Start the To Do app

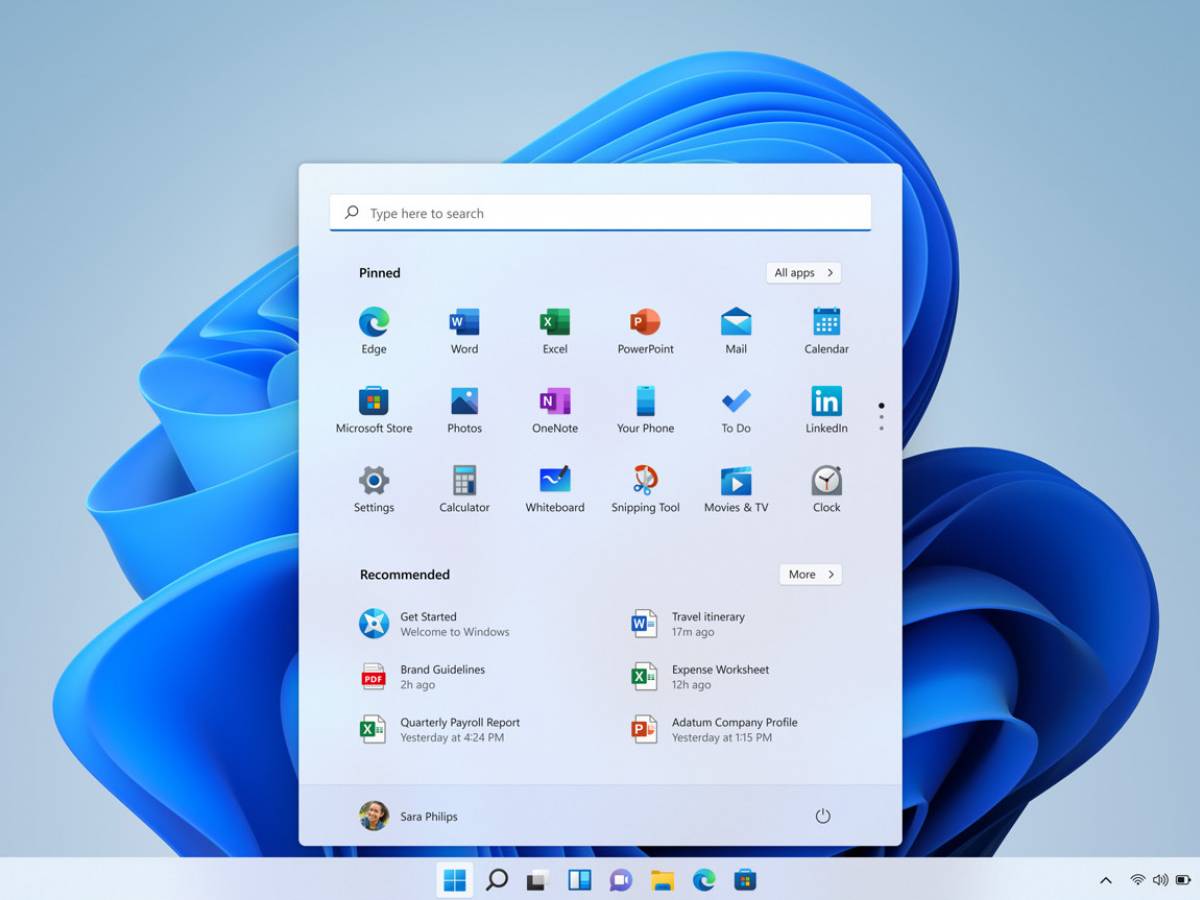735,401
